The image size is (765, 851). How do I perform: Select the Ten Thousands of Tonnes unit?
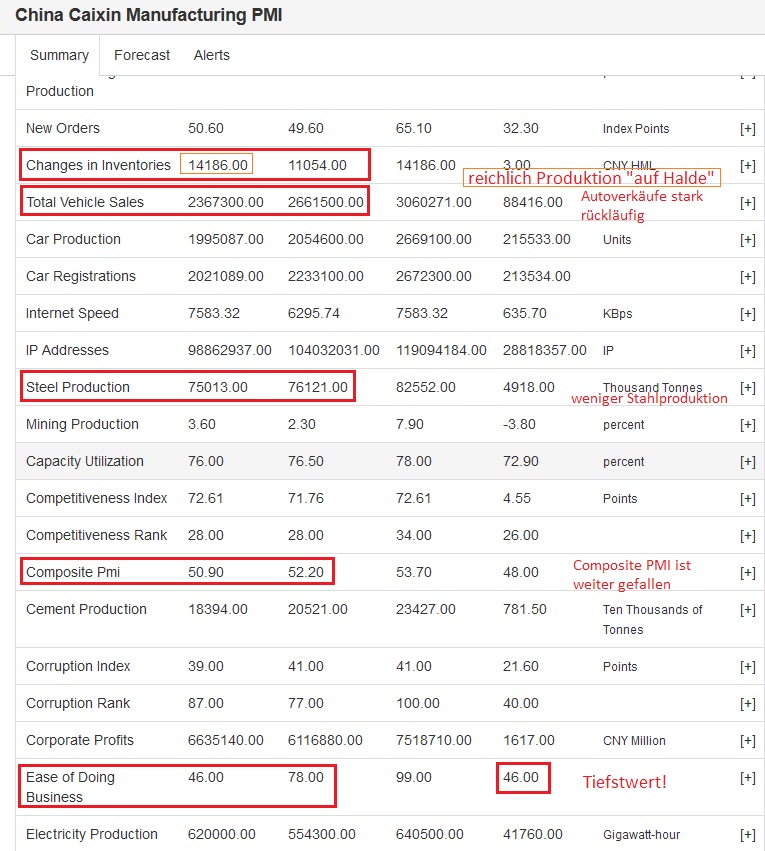(653, 619)
